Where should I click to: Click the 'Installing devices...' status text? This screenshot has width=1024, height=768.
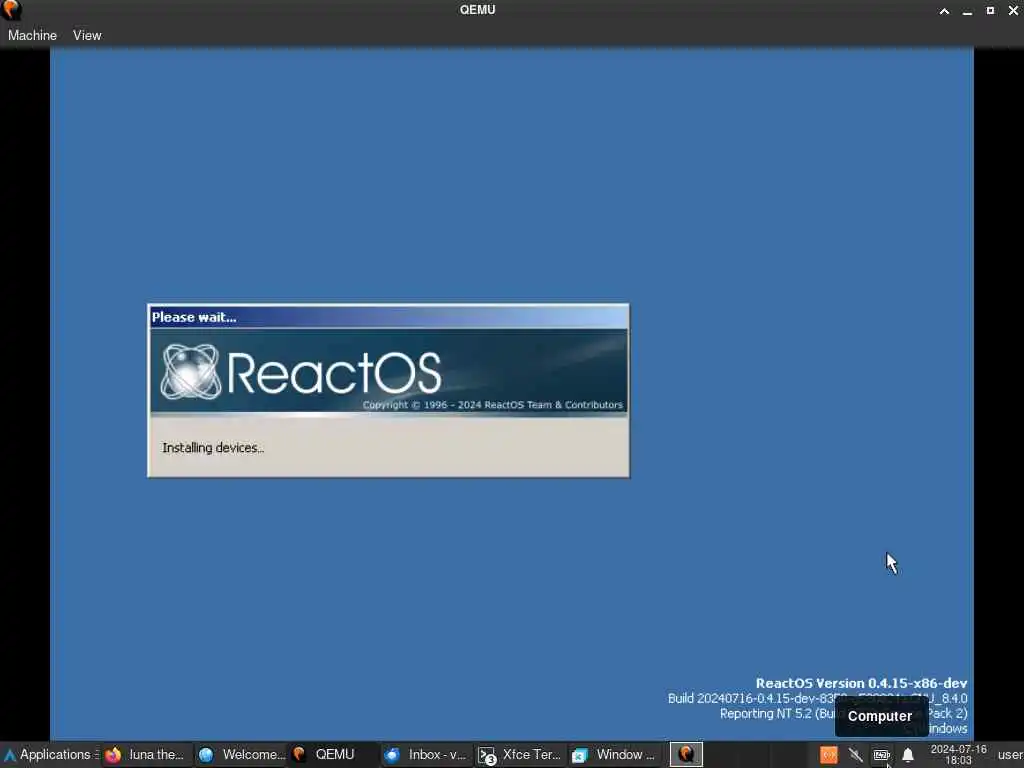213,448
